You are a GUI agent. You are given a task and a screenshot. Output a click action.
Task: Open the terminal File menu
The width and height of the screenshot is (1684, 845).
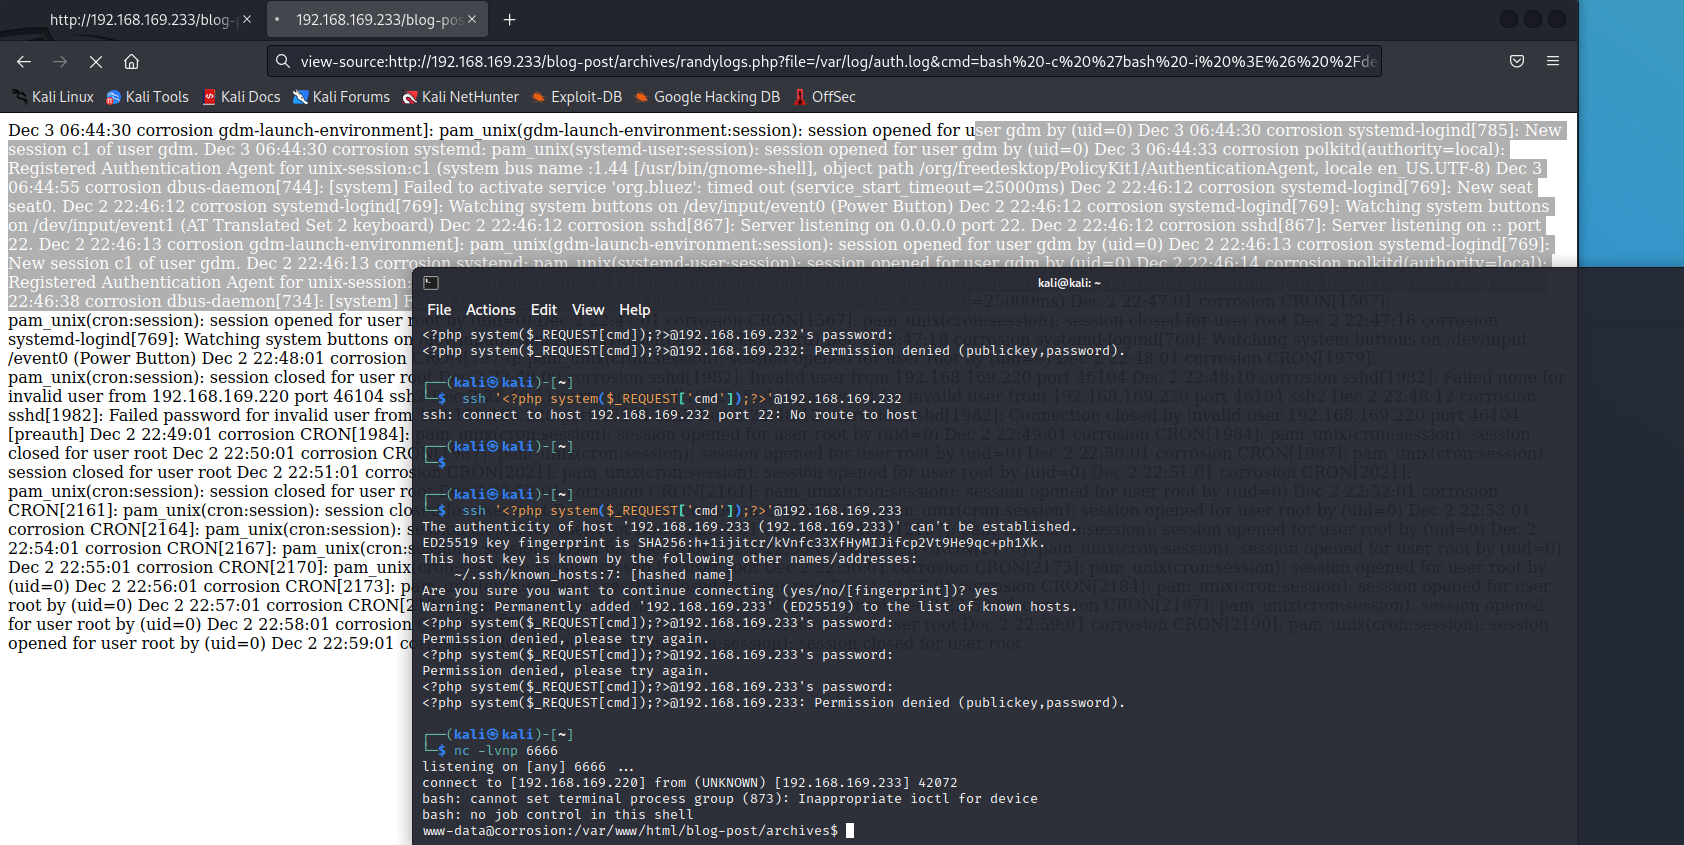439,310
